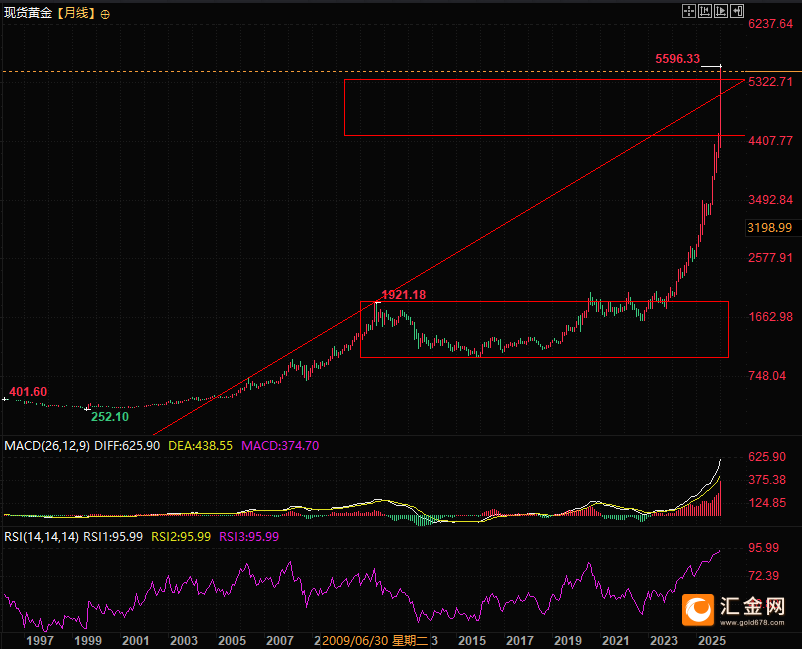Click the RSI1:95.99 value
The image size is (802, 649).
113,537
